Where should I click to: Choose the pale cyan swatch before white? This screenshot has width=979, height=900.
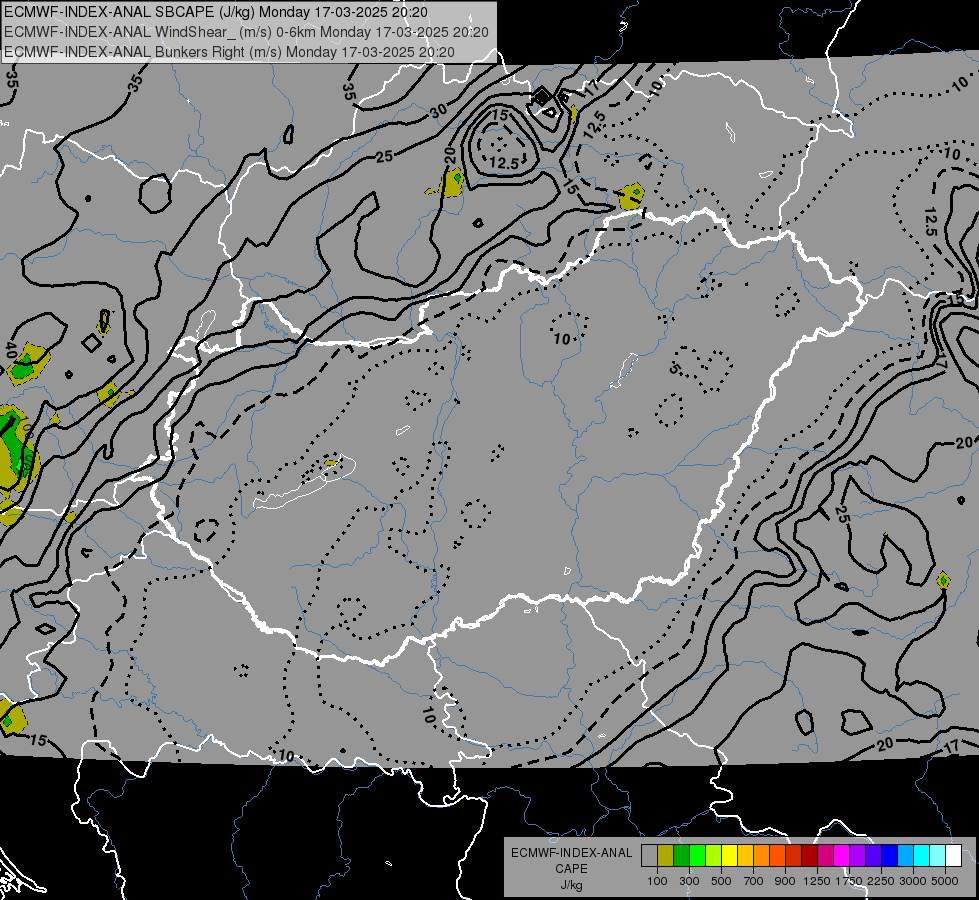[937, 856]
